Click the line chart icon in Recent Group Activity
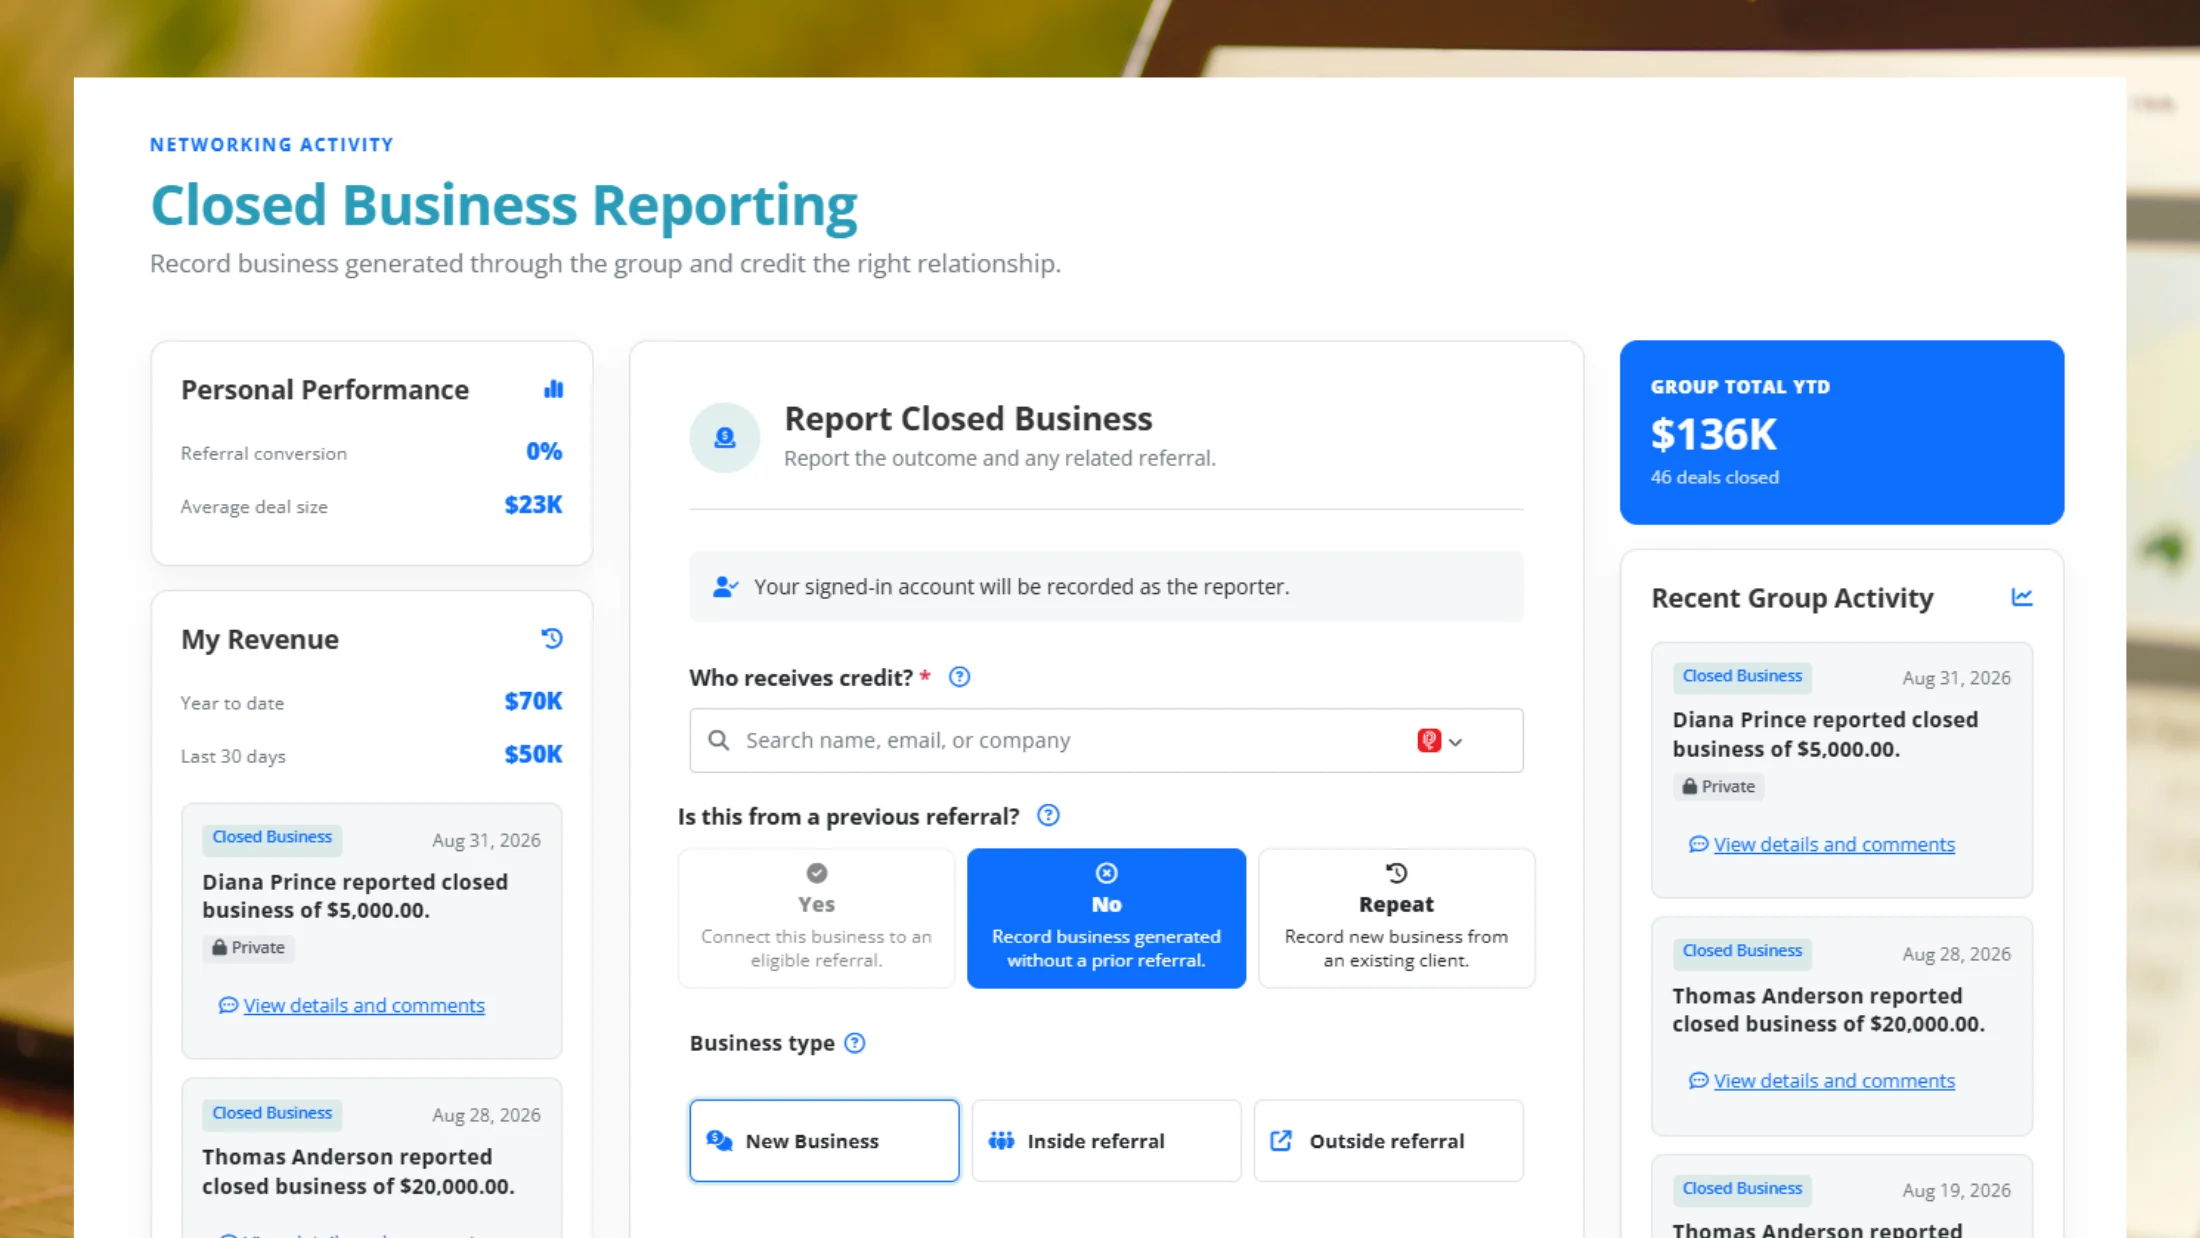Image resolution: width=2200 pixels, height=1238 pixels. pos(2021,597)
